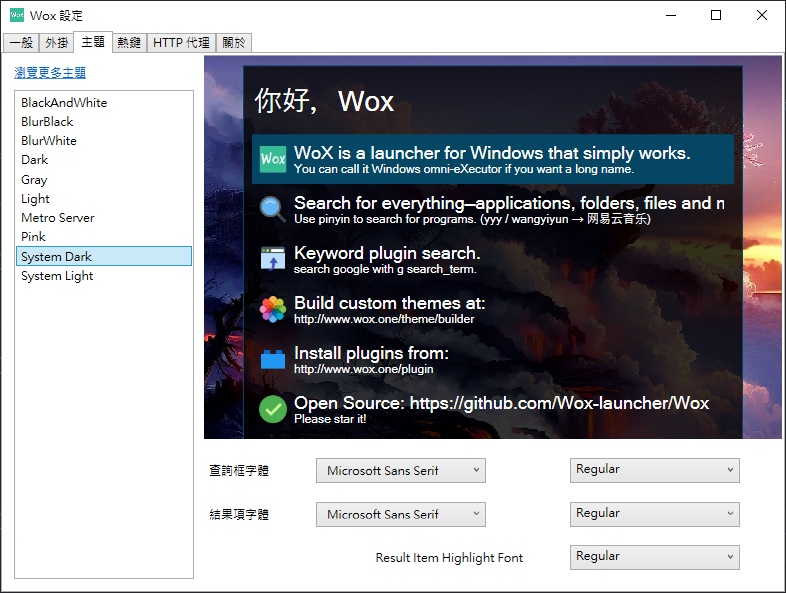
Task: Open the 結果項字體 Regular style dropdown
Action: [x=654, y=514]
